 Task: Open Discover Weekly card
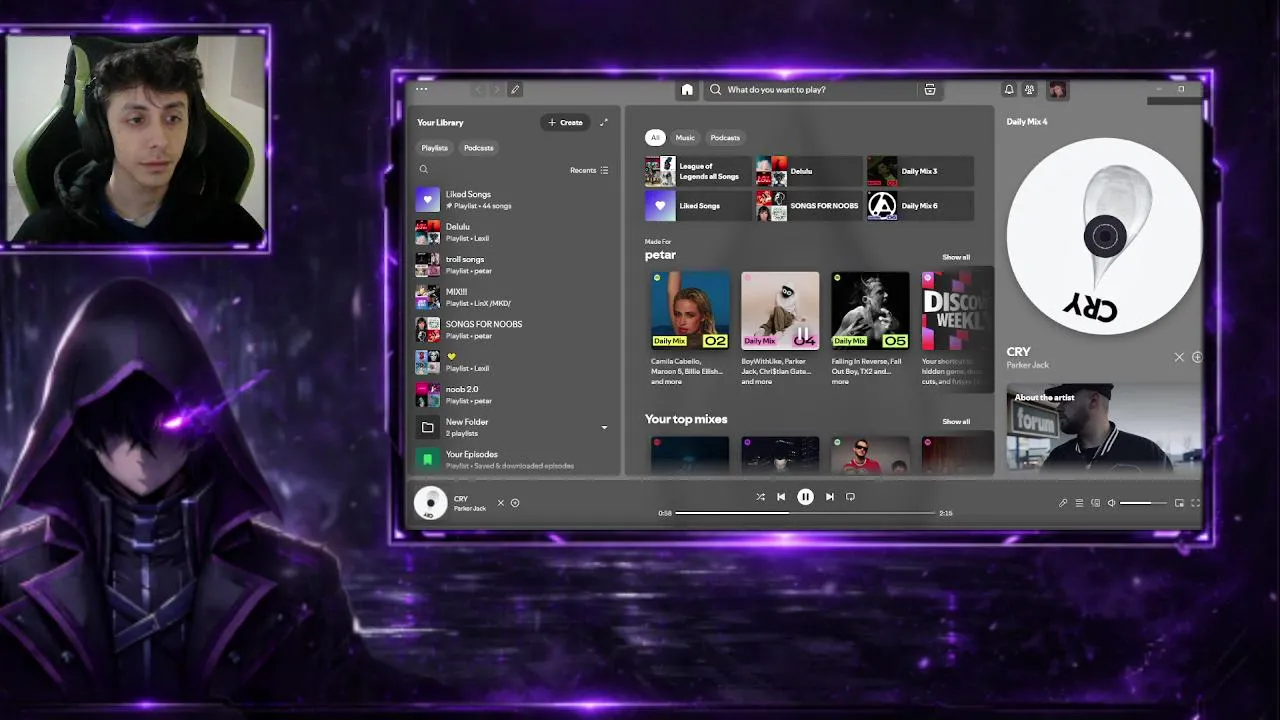click(956, 329)
